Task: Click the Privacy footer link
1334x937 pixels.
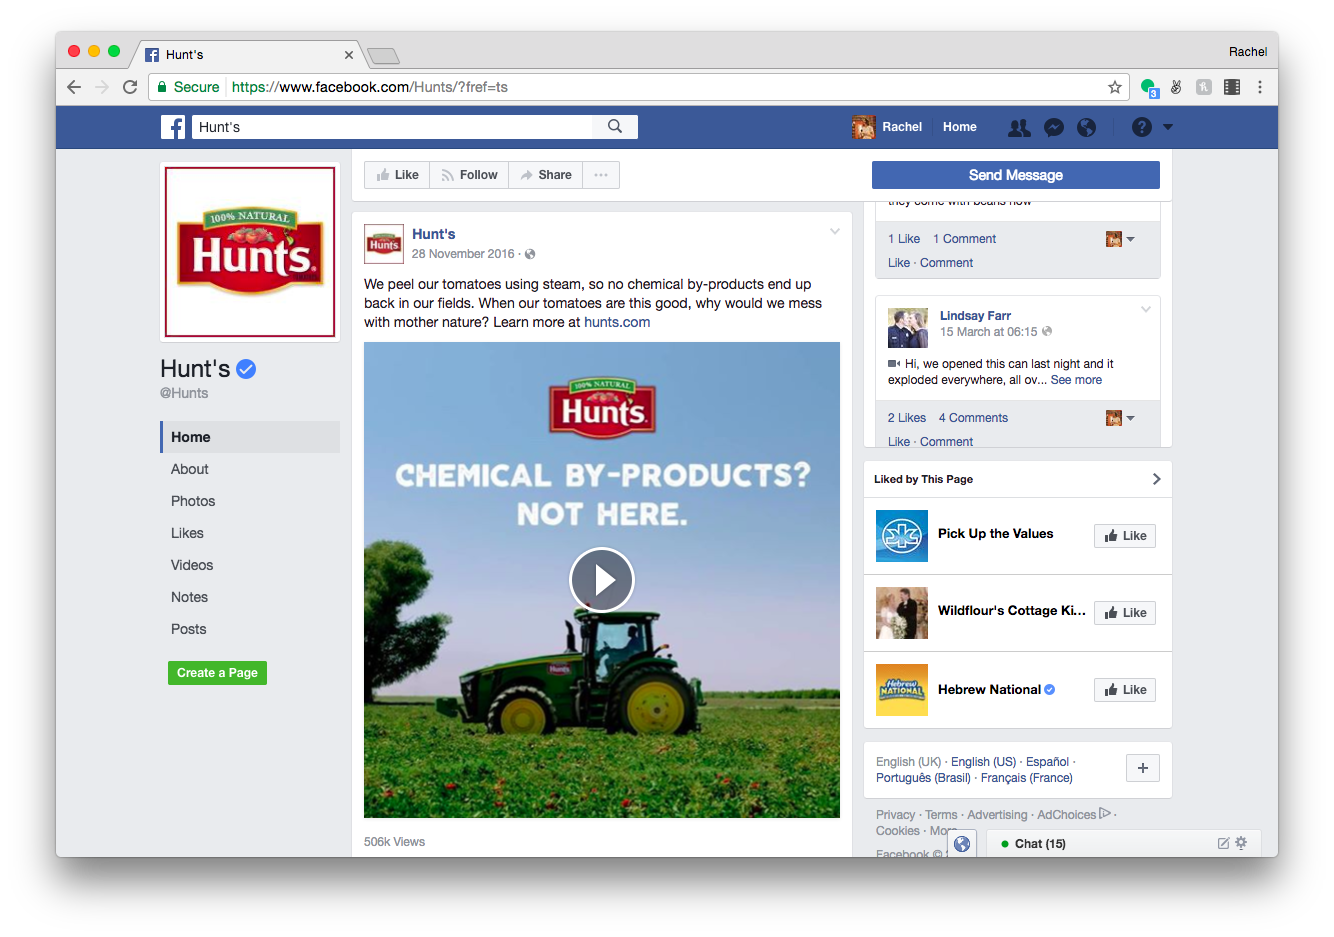Action: tap(895, 815)
